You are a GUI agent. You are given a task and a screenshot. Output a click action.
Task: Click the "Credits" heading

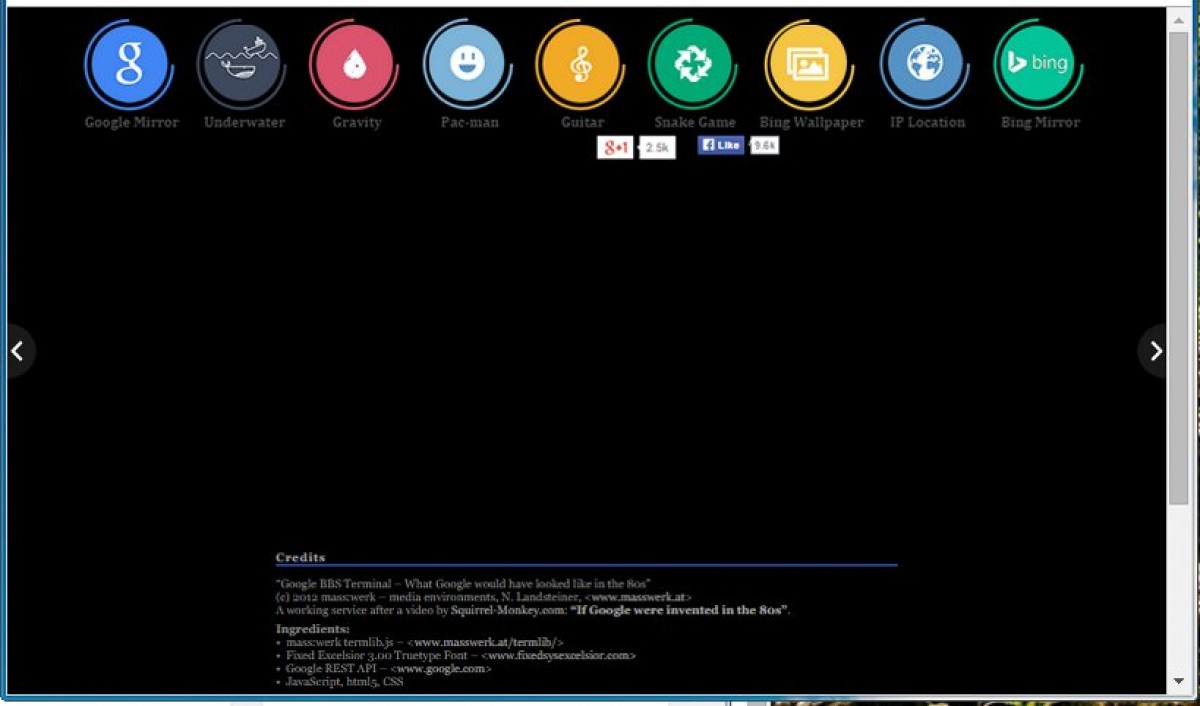tap(300, 557)
